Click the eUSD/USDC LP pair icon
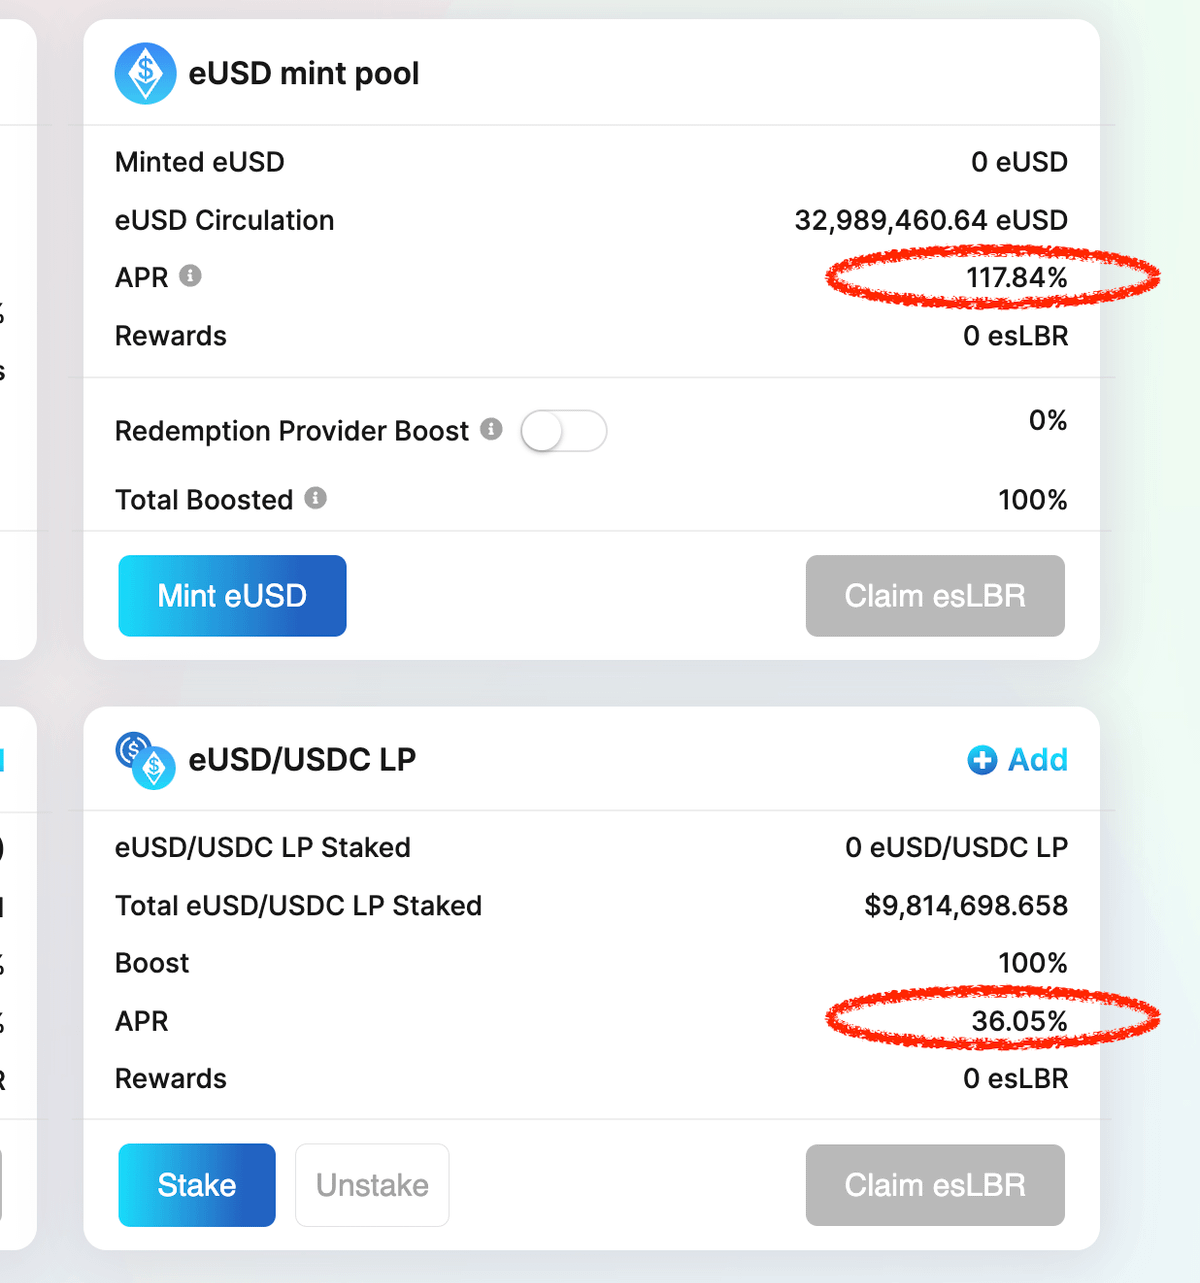1200x1283 pixels. (146, 761)
